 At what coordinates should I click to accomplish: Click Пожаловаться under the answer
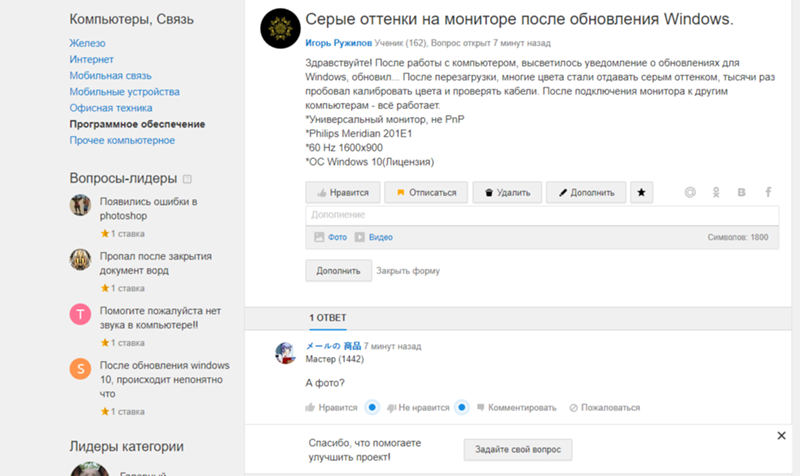click(610, 408)
